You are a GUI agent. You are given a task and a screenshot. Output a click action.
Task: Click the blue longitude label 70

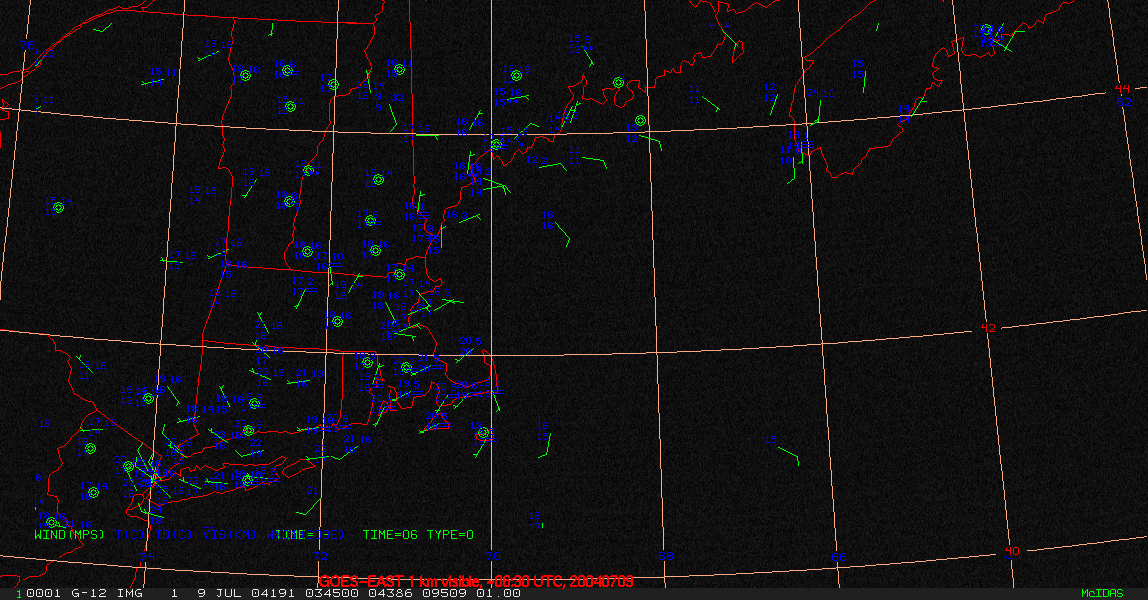coord(493,556)
